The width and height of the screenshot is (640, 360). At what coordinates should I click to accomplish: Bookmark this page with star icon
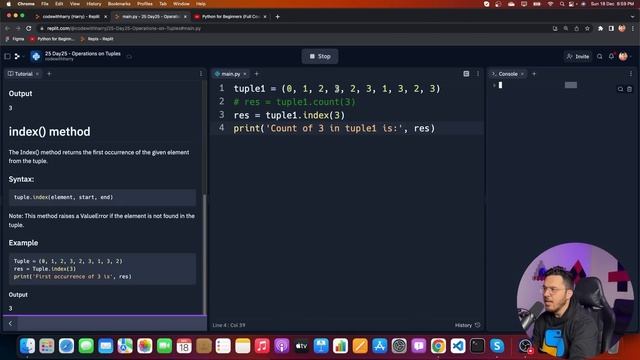[587, 28]
